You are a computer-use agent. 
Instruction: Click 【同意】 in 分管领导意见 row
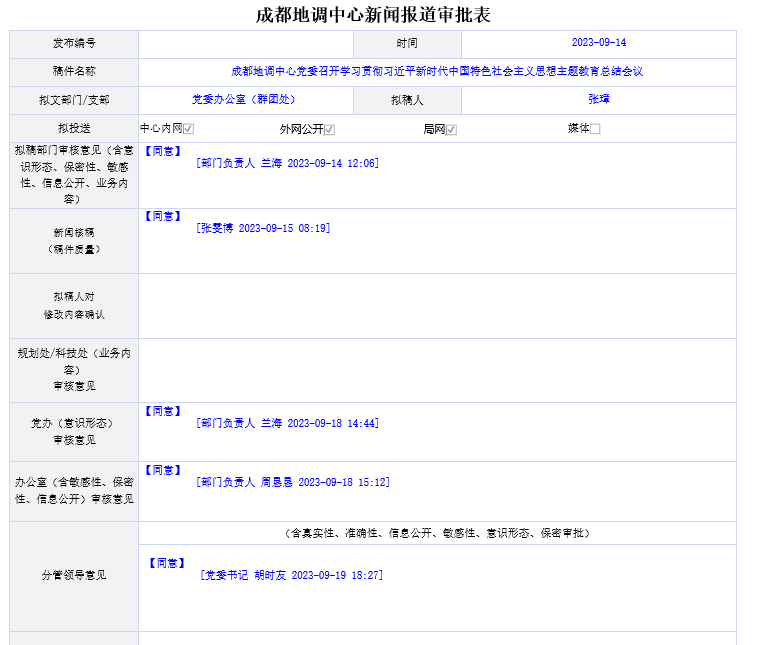click(167, 563)
